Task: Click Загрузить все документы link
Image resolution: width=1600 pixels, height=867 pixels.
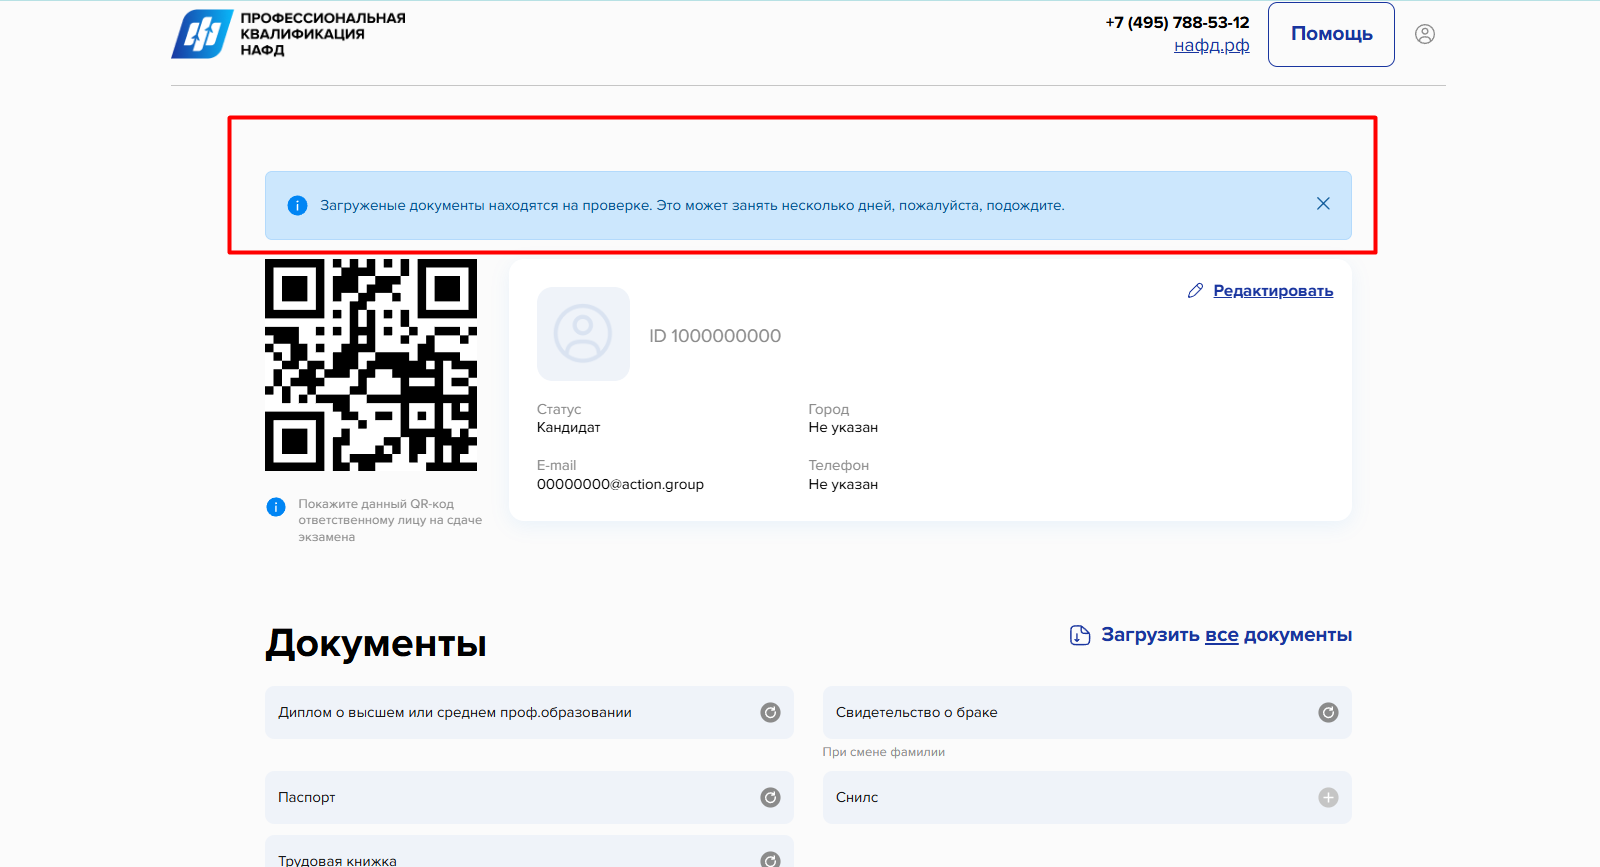Action: (1226, 635)
